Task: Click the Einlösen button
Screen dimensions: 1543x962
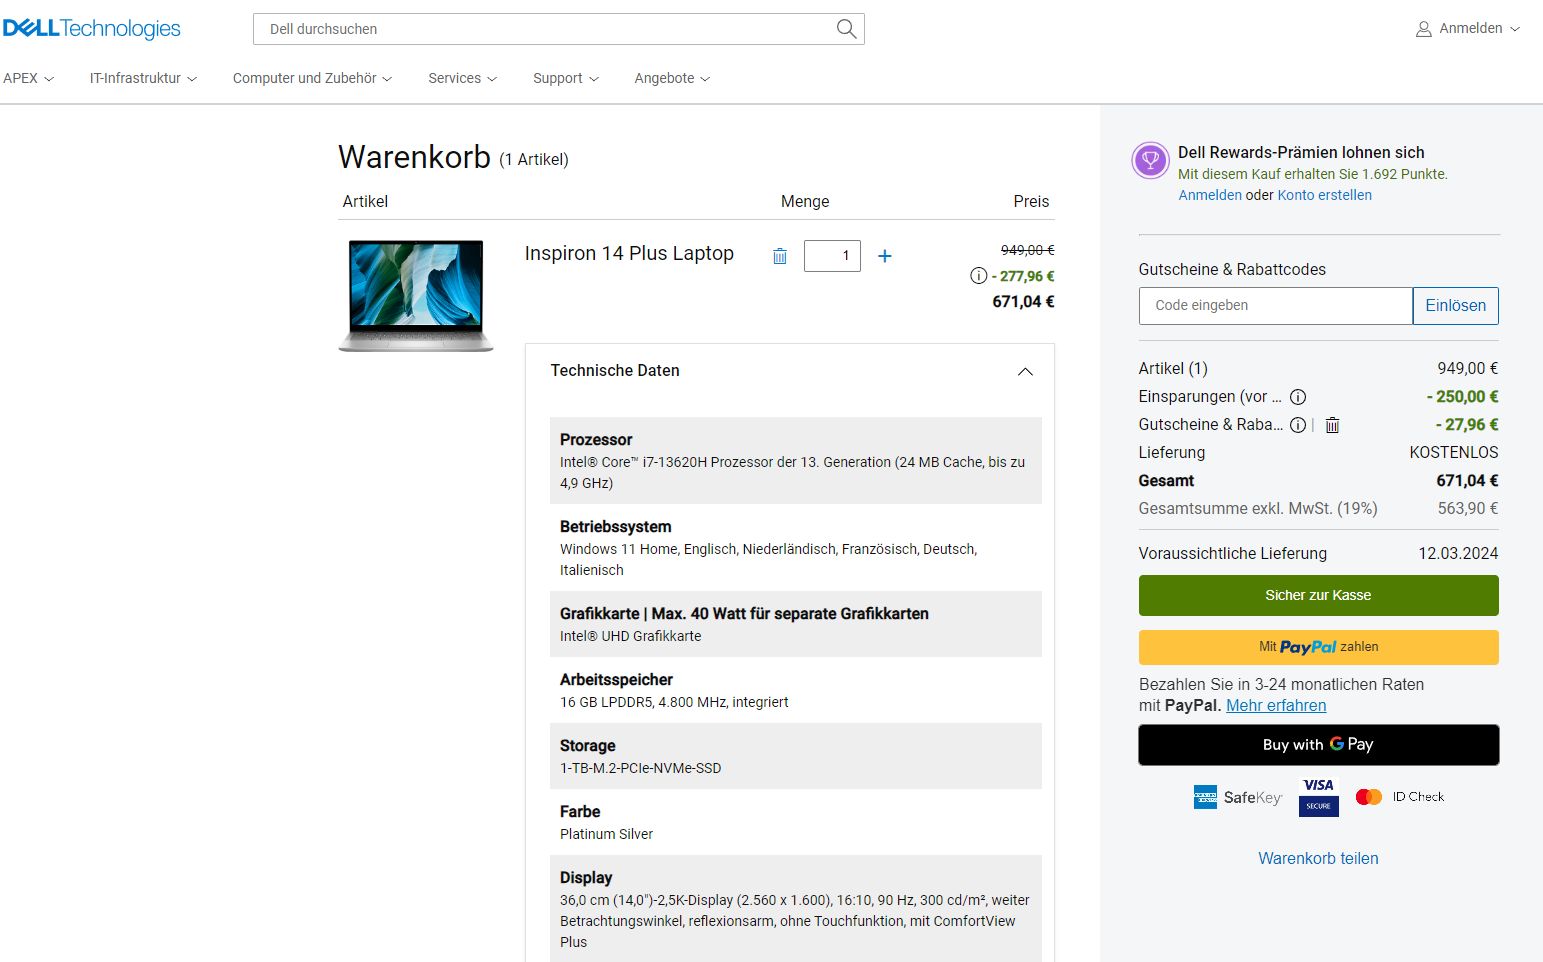Action: pyautogui.click(x=1455, y=306)
